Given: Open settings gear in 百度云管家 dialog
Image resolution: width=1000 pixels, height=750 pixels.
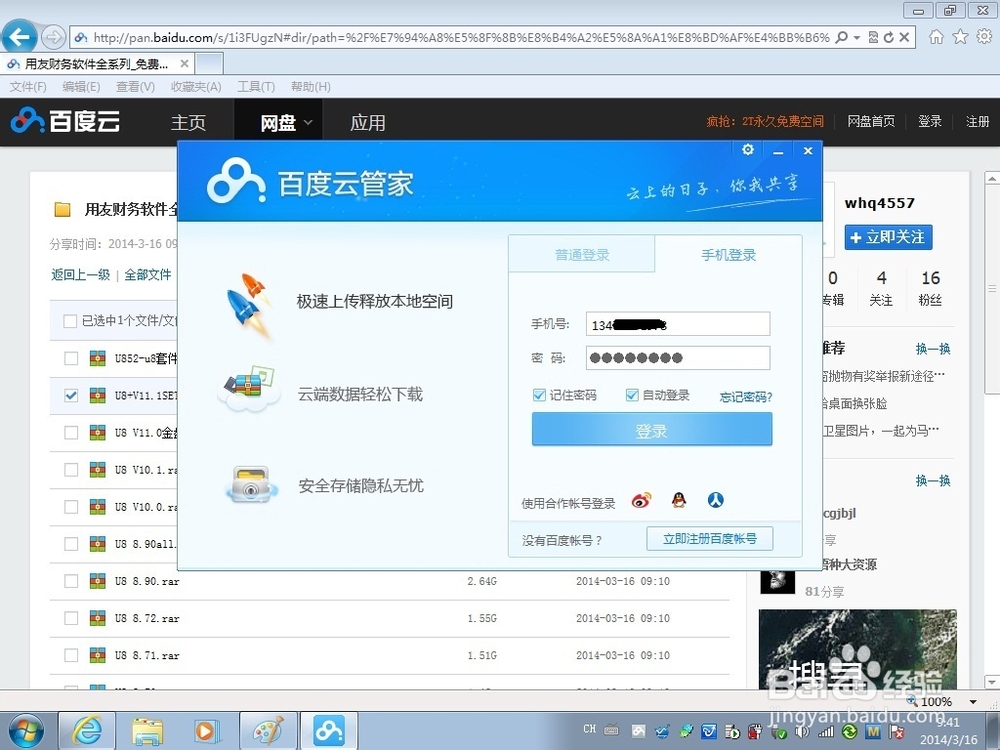Looking at the screenshot, I should point(747,149).
